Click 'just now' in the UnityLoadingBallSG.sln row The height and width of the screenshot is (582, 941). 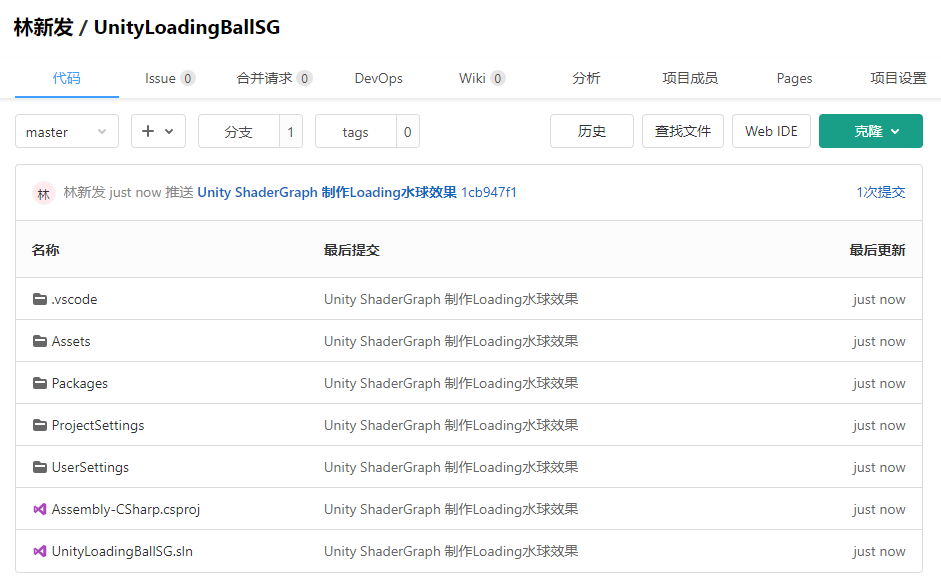pos(879,551)
